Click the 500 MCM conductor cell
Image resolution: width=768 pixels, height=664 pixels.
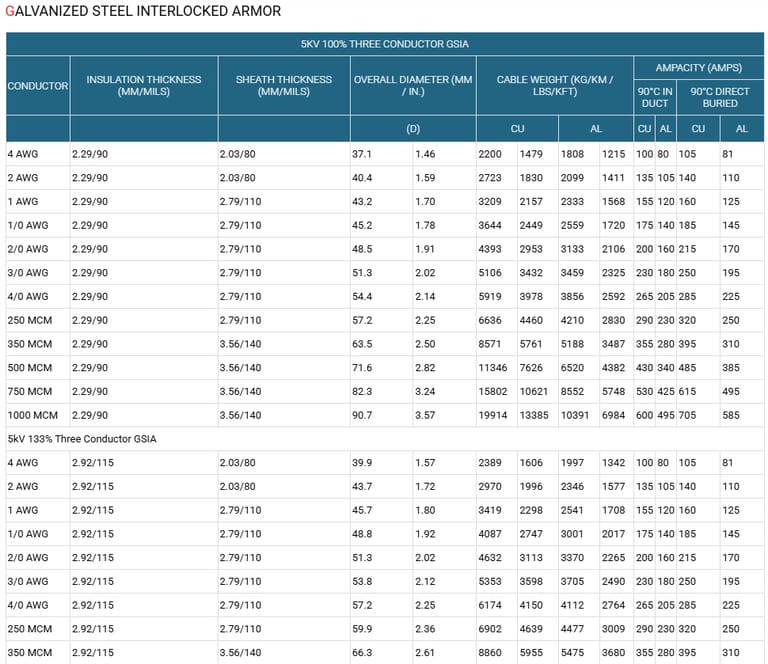pos(29,367)
